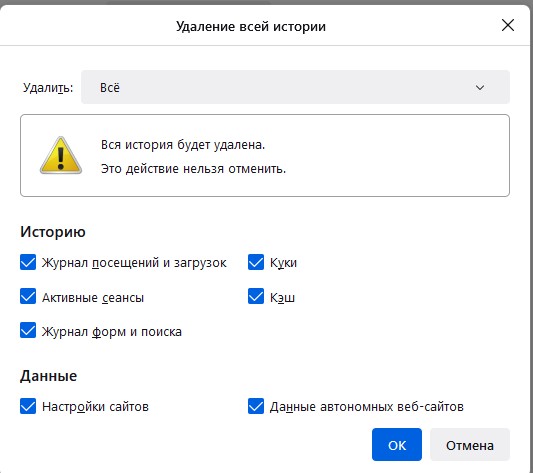Disable Данные автономных веб-сайтов checkbox
The width and height of the screenshot is (533, 473).
256,406
